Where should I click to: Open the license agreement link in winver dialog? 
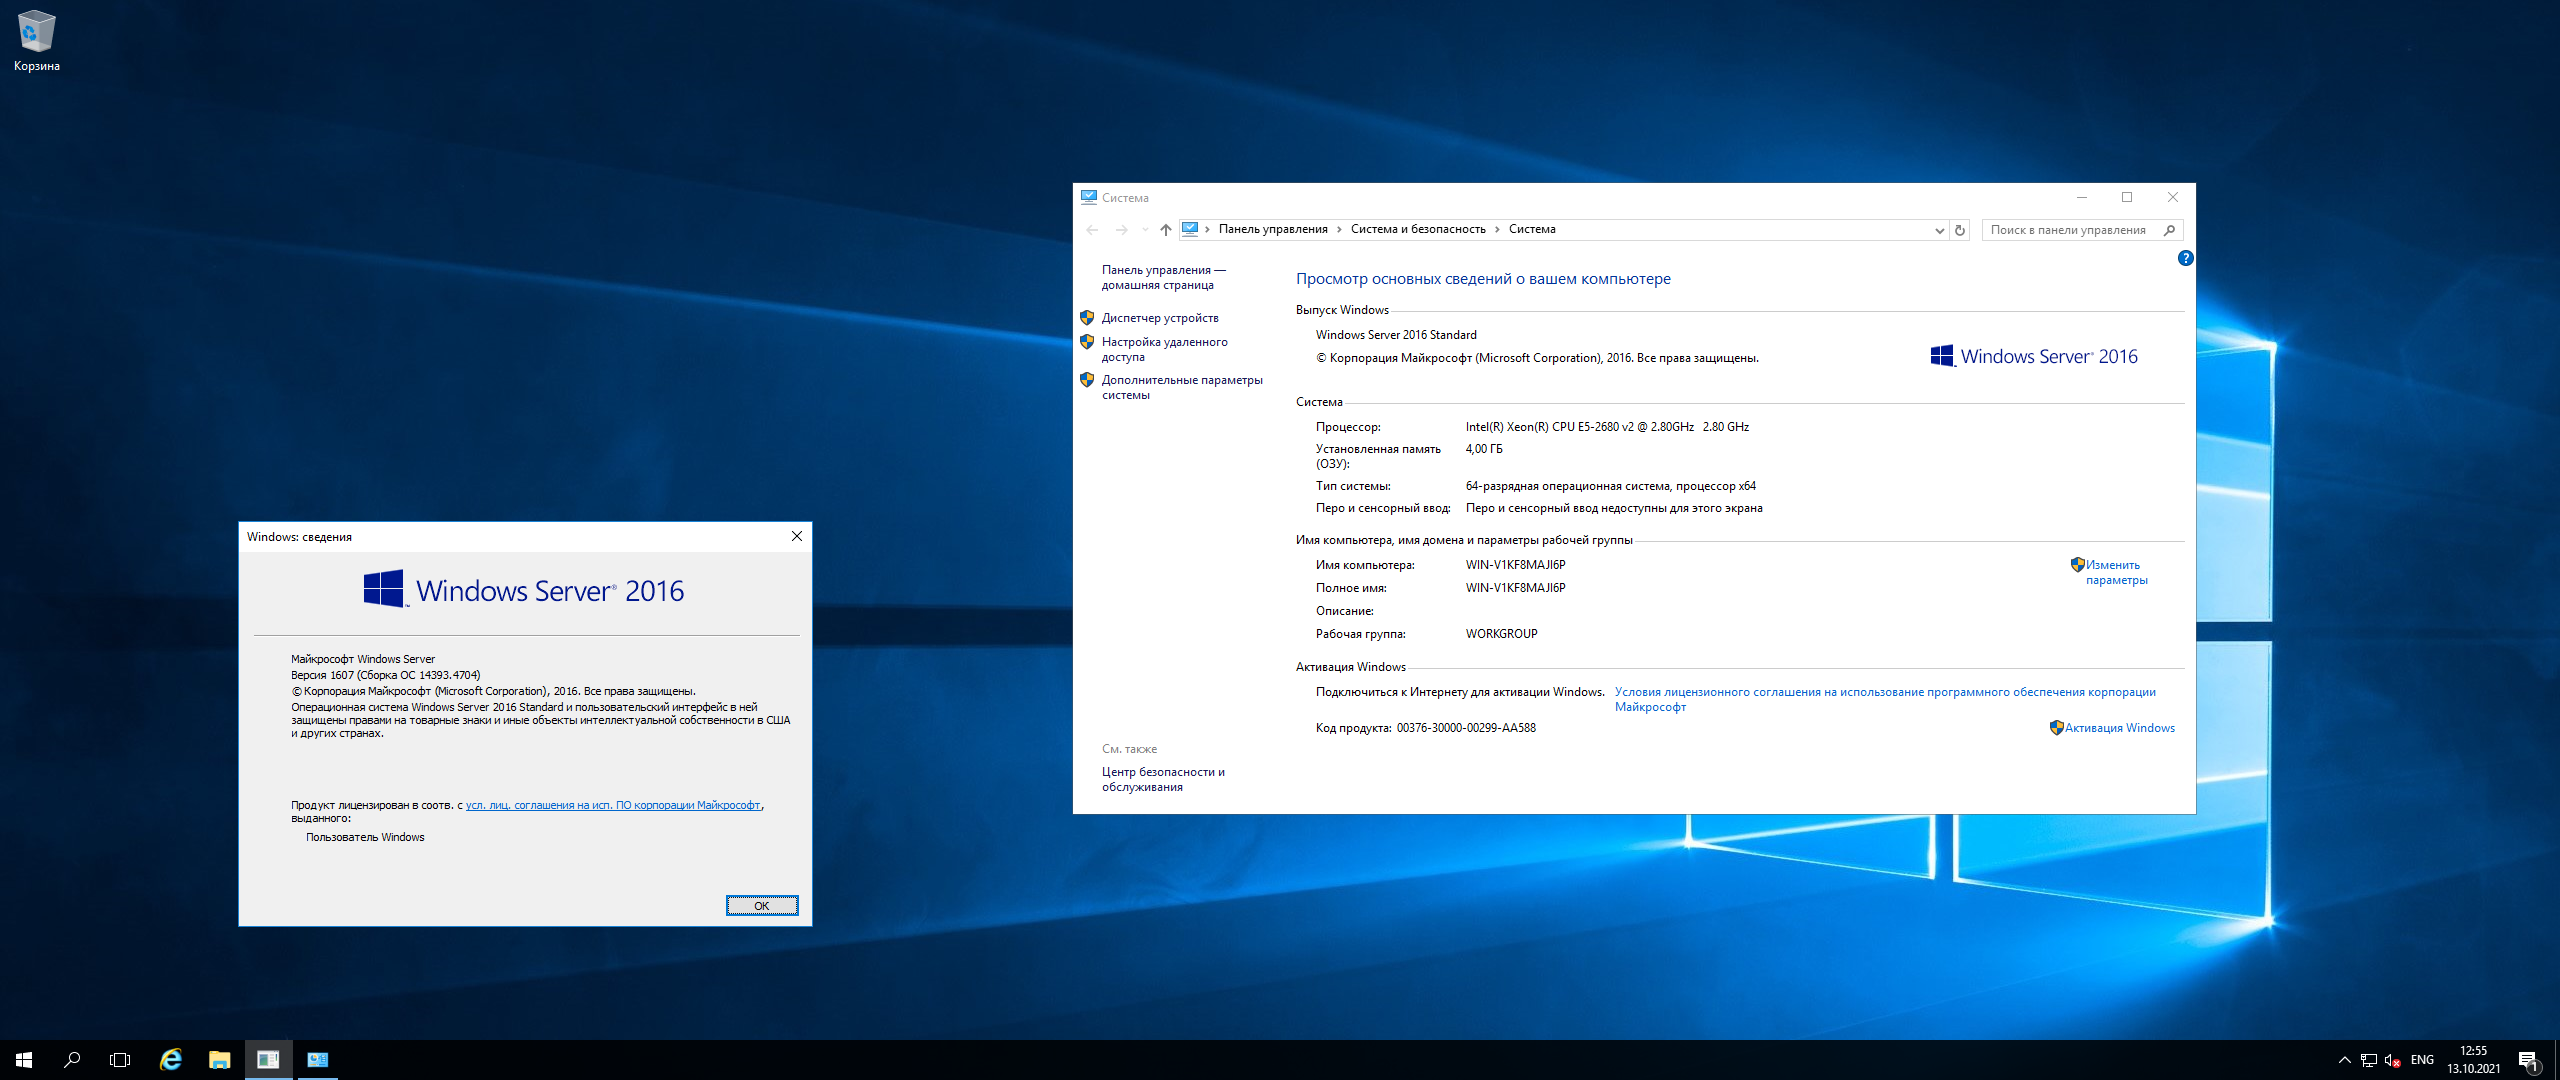[613, 805]
